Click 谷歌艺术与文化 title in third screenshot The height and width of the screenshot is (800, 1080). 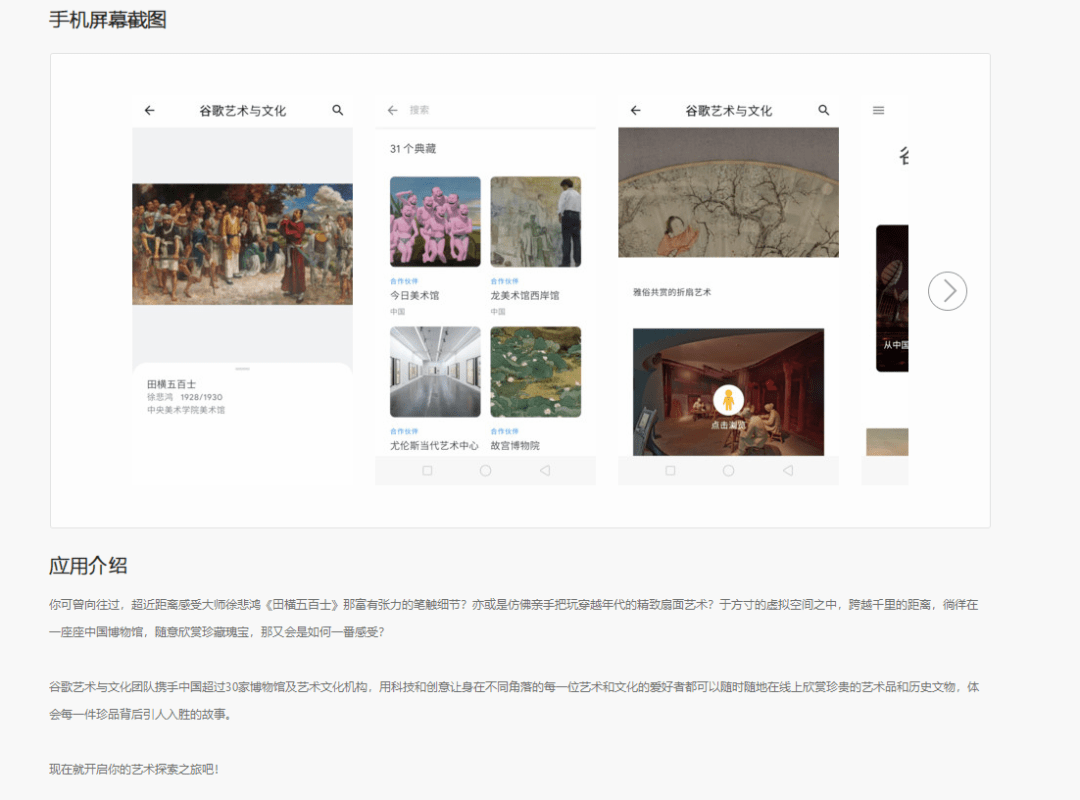pyautogui.click(x=728, y=111)
